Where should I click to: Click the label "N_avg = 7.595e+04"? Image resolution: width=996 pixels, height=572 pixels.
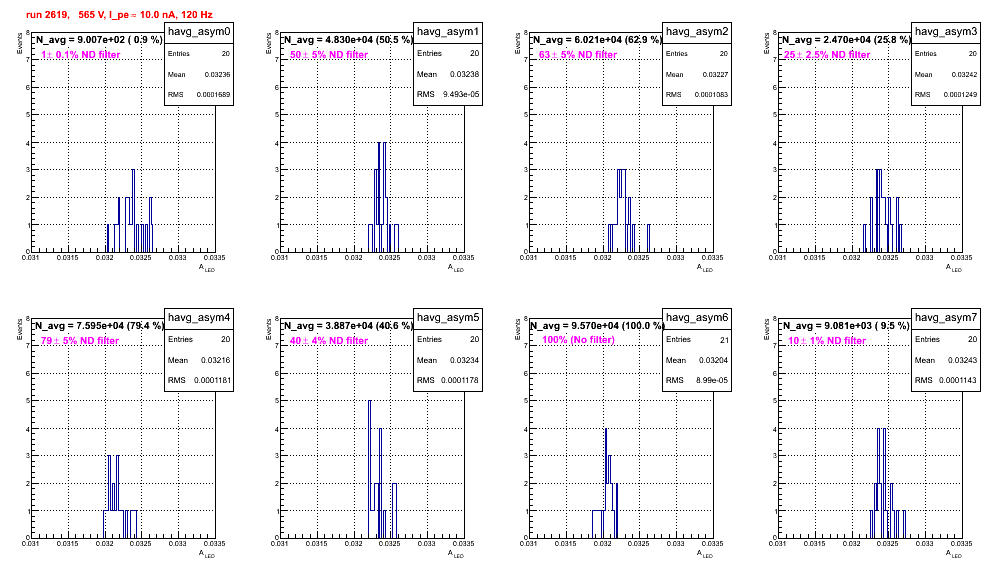pyautogui.click(x=80, y=326)
